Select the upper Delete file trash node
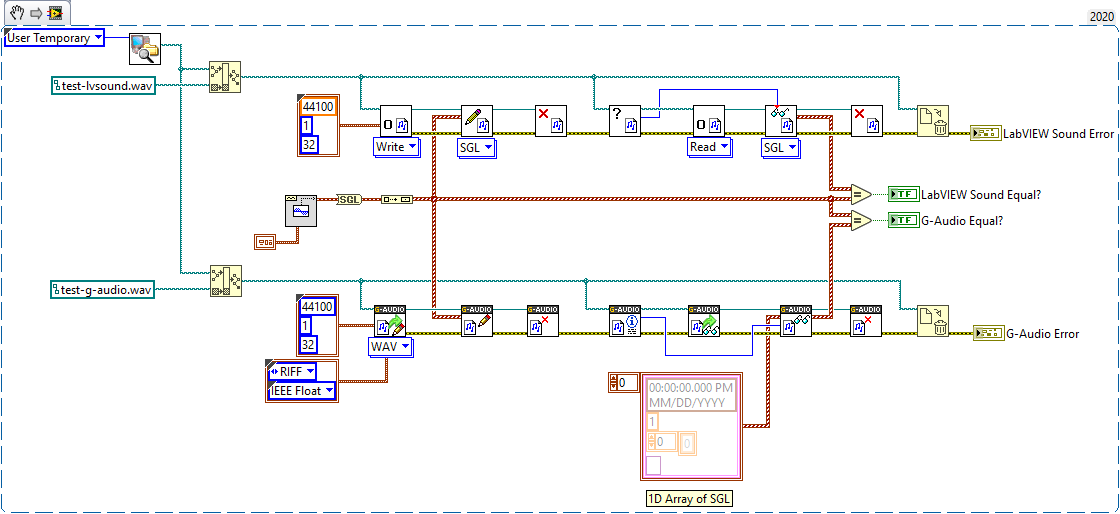Screen dimensions: 1120x514 click(x=933, y=122)
